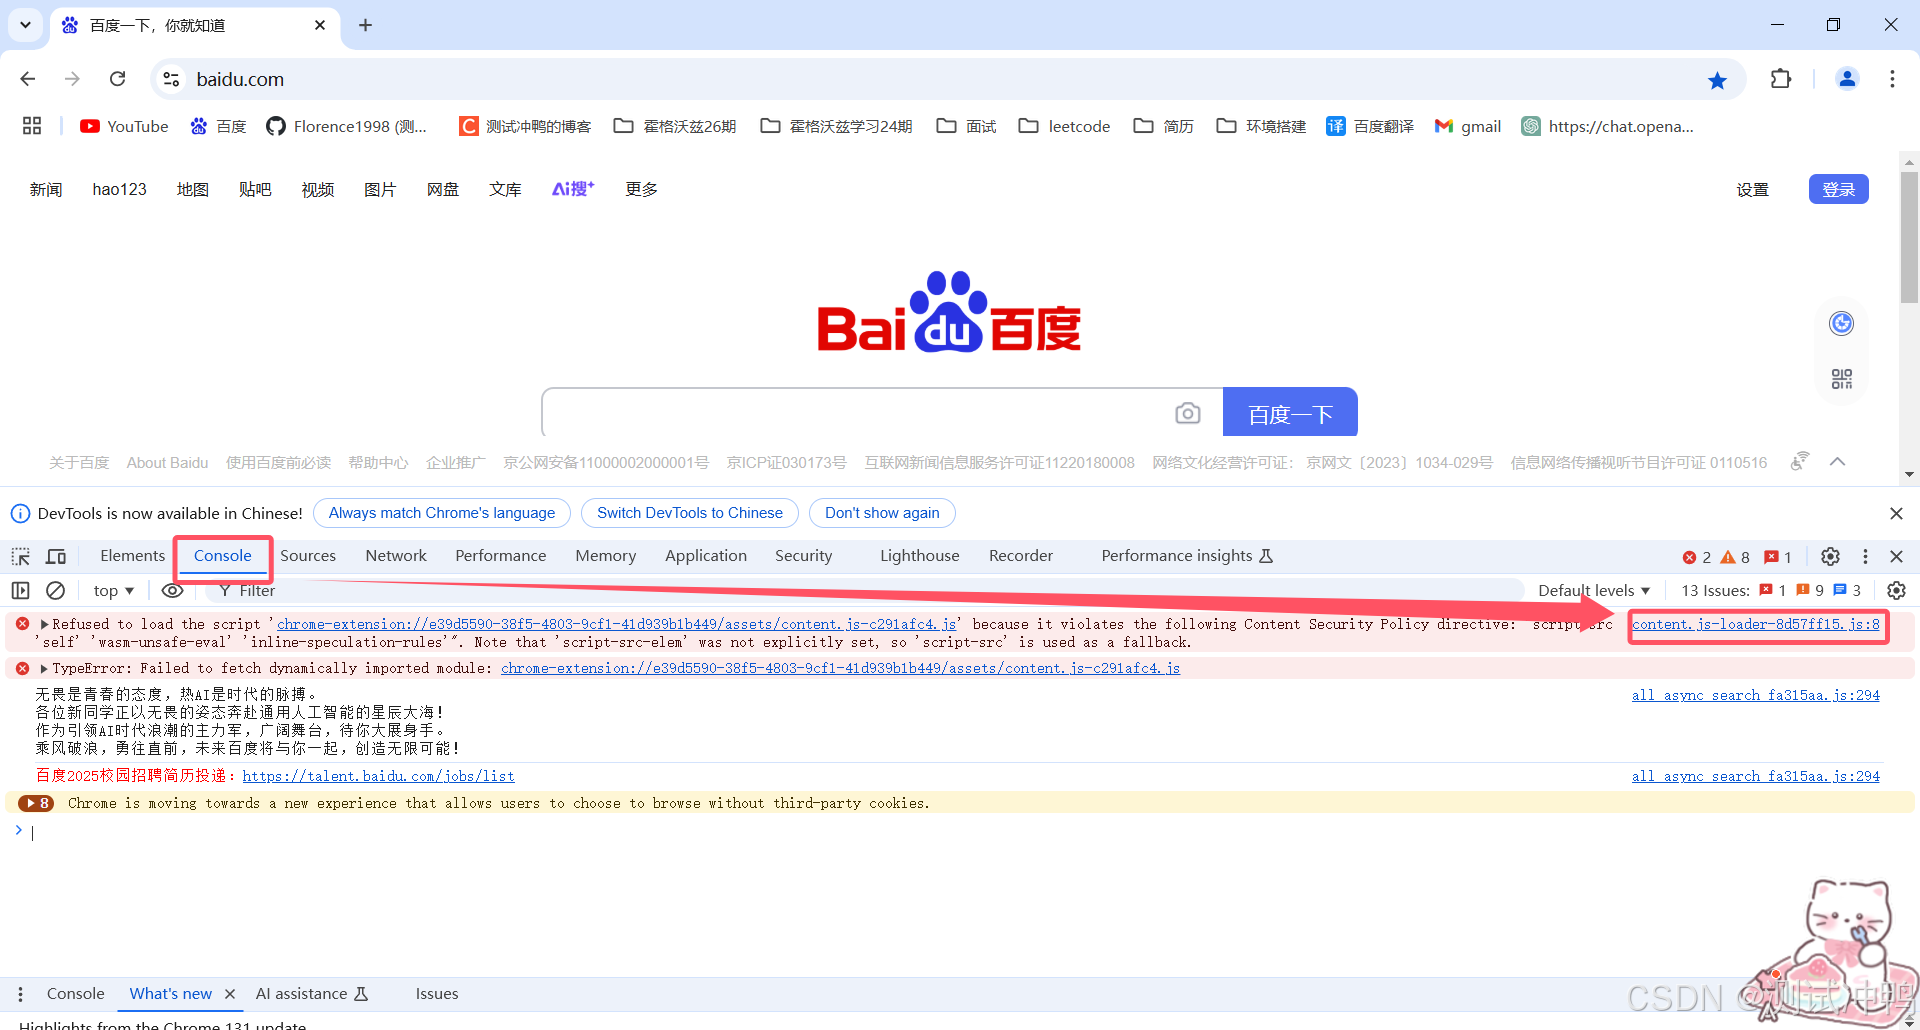Click the blue assistant side icon
1920x1030 pixels.
coord(1841,323)
